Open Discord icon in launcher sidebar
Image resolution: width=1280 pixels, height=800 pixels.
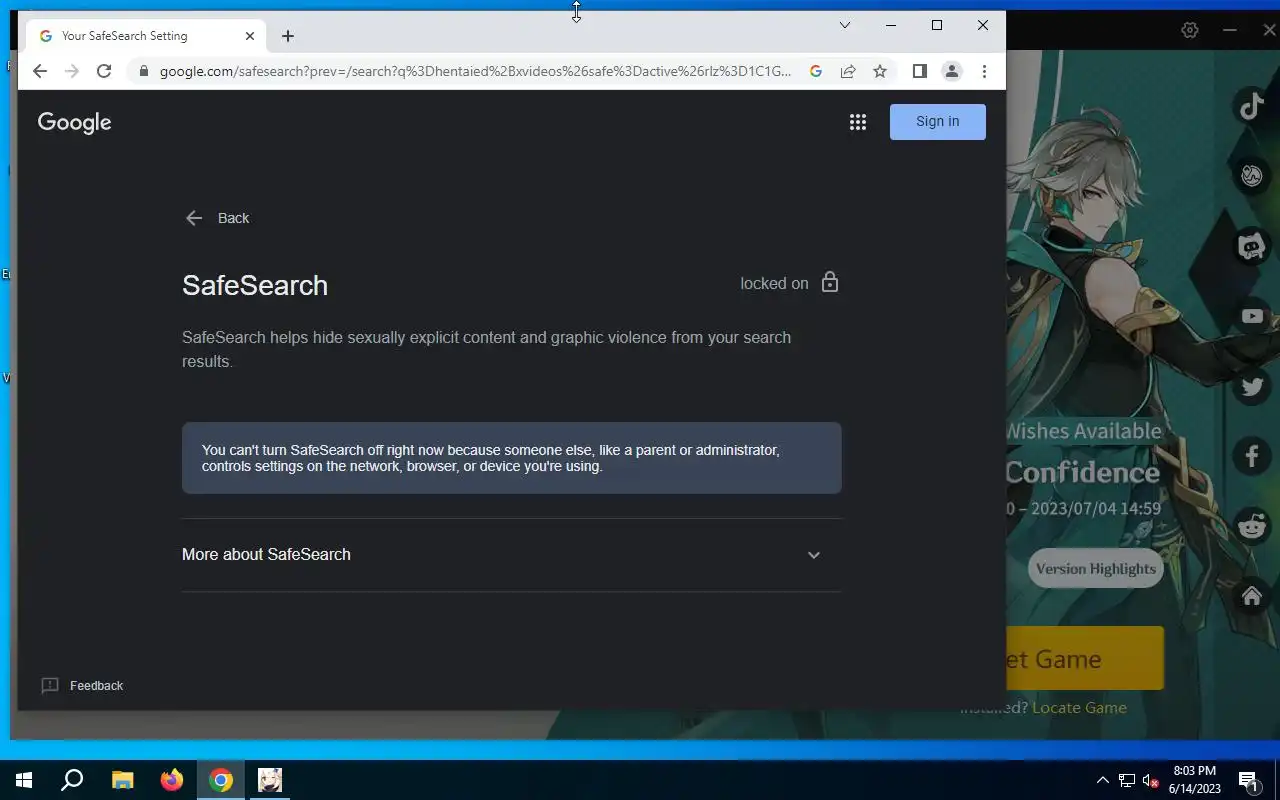coord(1252,246)
